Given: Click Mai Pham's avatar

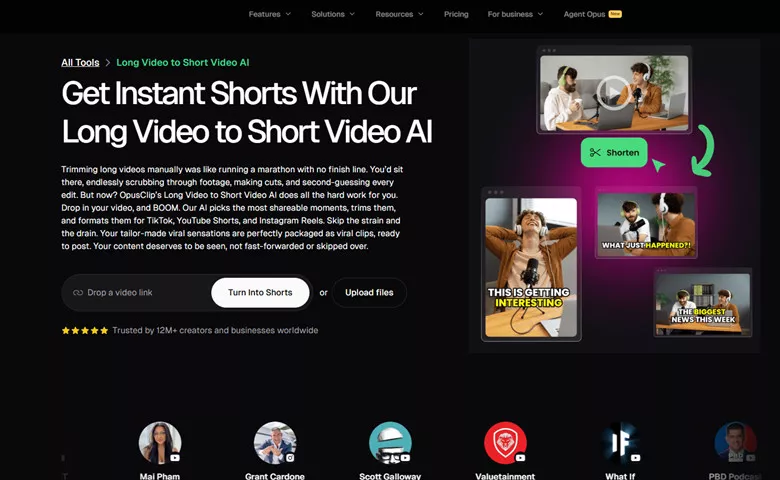Looking at the screenshot, I should [160, 443].
